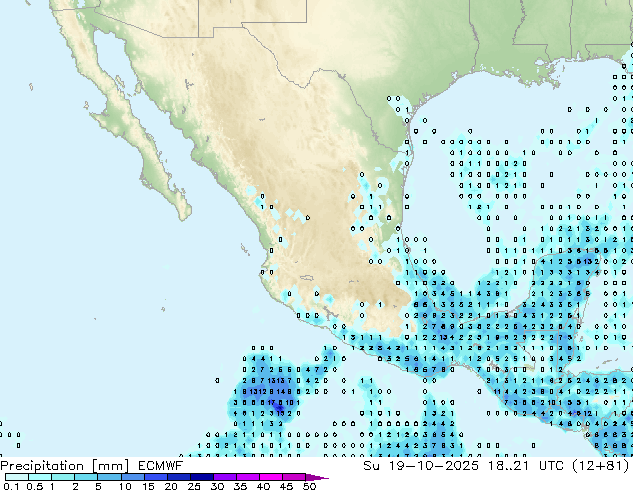Image resolution: width=634 pixels, height=490 pixels.
Task: Click the 0.1–0.5 mm legend color swatch
Action: (x=17, y=477)
